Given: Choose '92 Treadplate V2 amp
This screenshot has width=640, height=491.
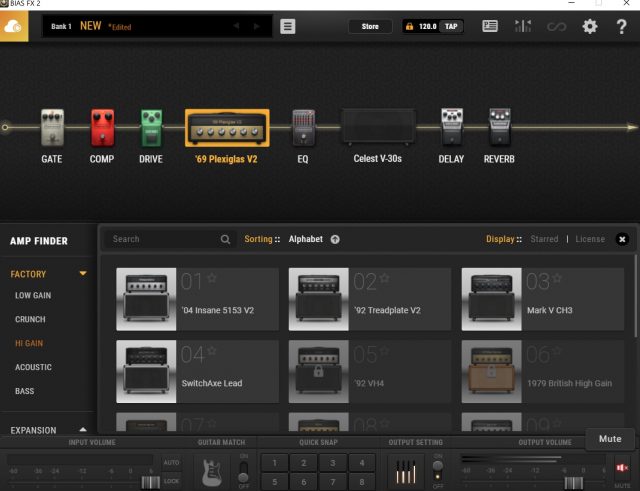Looking at the screenshot, I should tap(370, 299).
